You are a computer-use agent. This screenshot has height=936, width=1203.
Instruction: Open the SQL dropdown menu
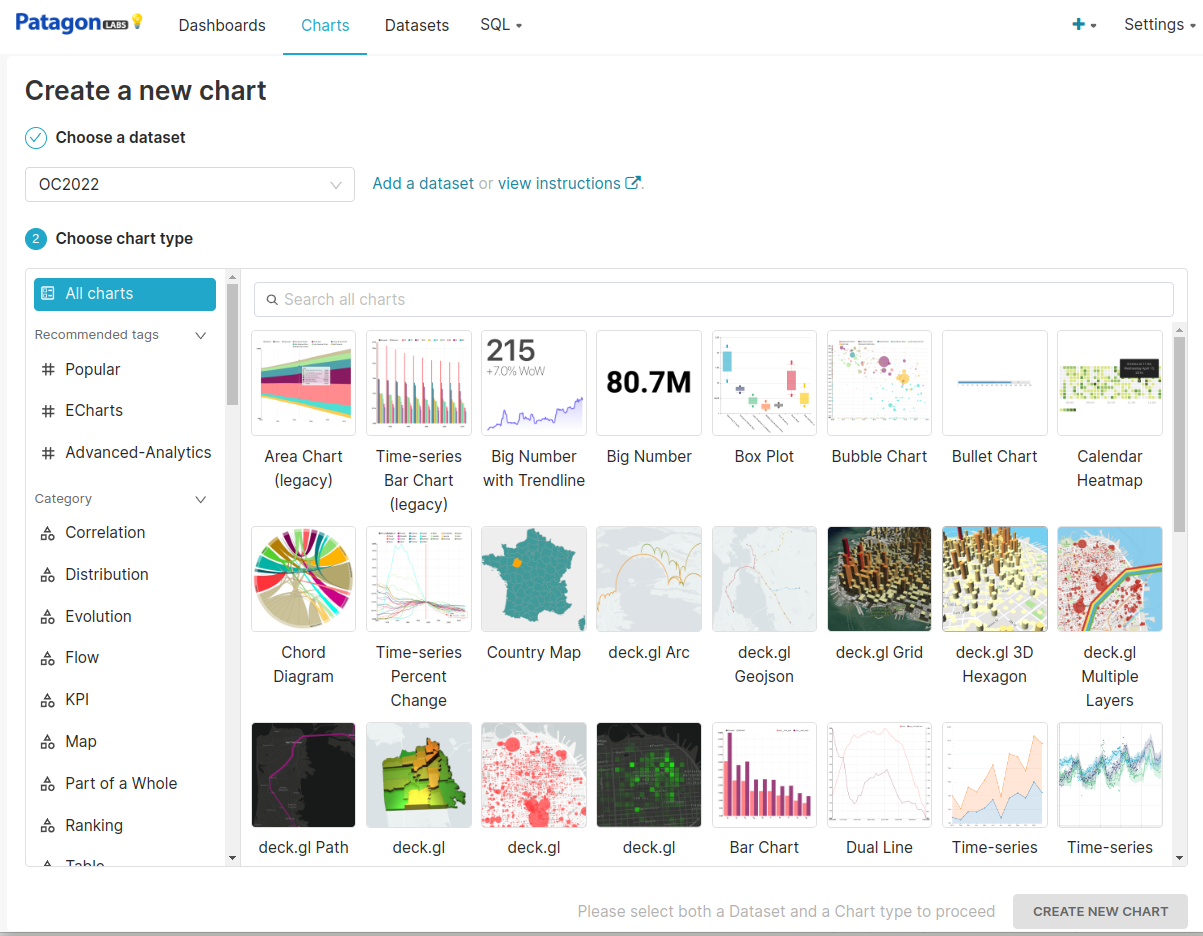pyautogui.click(x=501, y=25)
